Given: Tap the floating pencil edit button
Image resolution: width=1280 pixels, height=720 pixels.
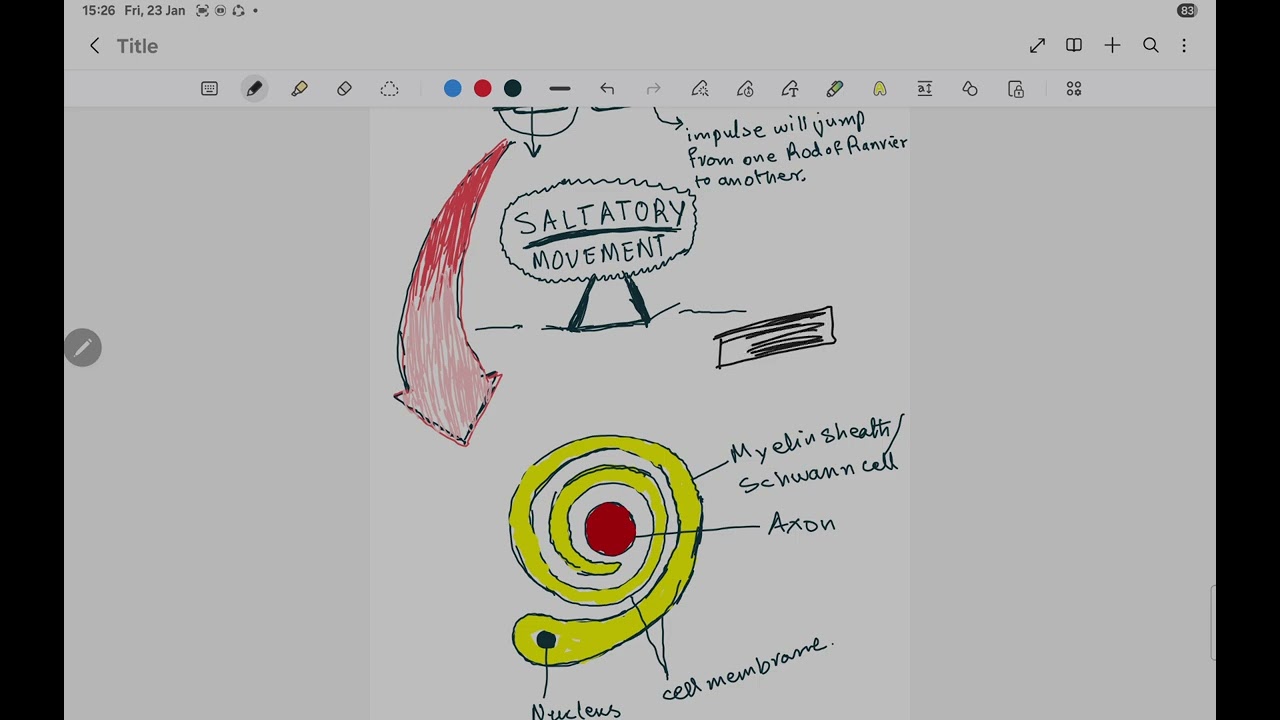Looking at the screenshot, I should pyautogui.click(x=83, y=348).
